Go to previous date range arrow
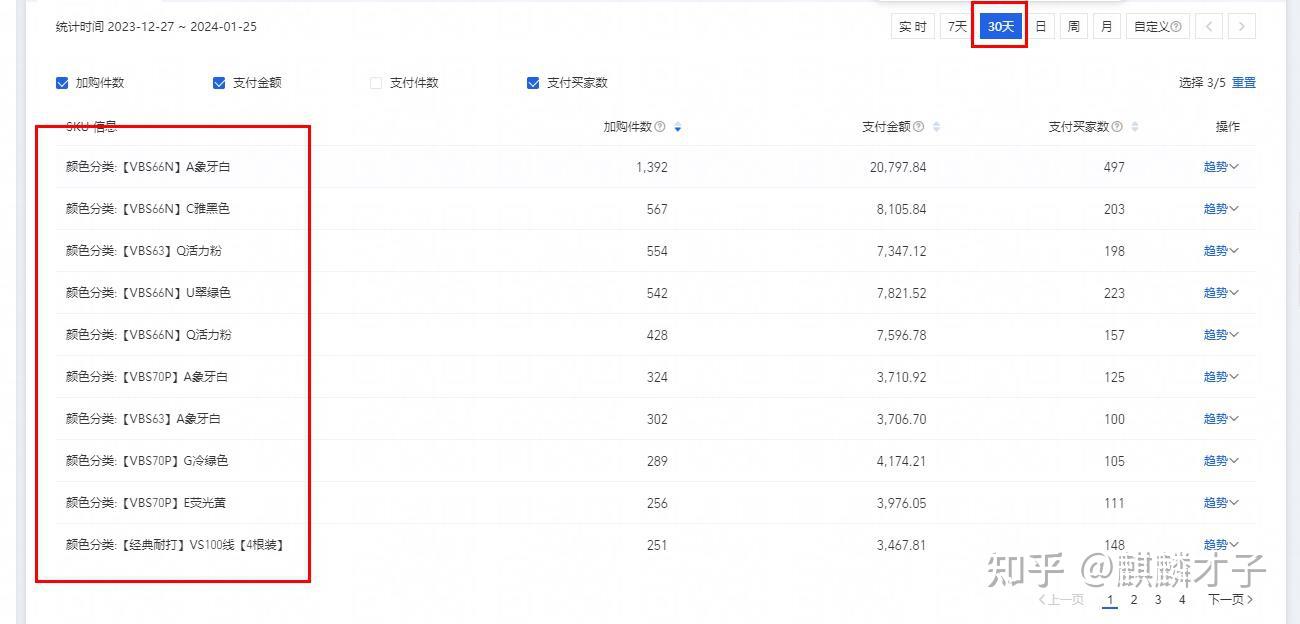 (1209, 27)
